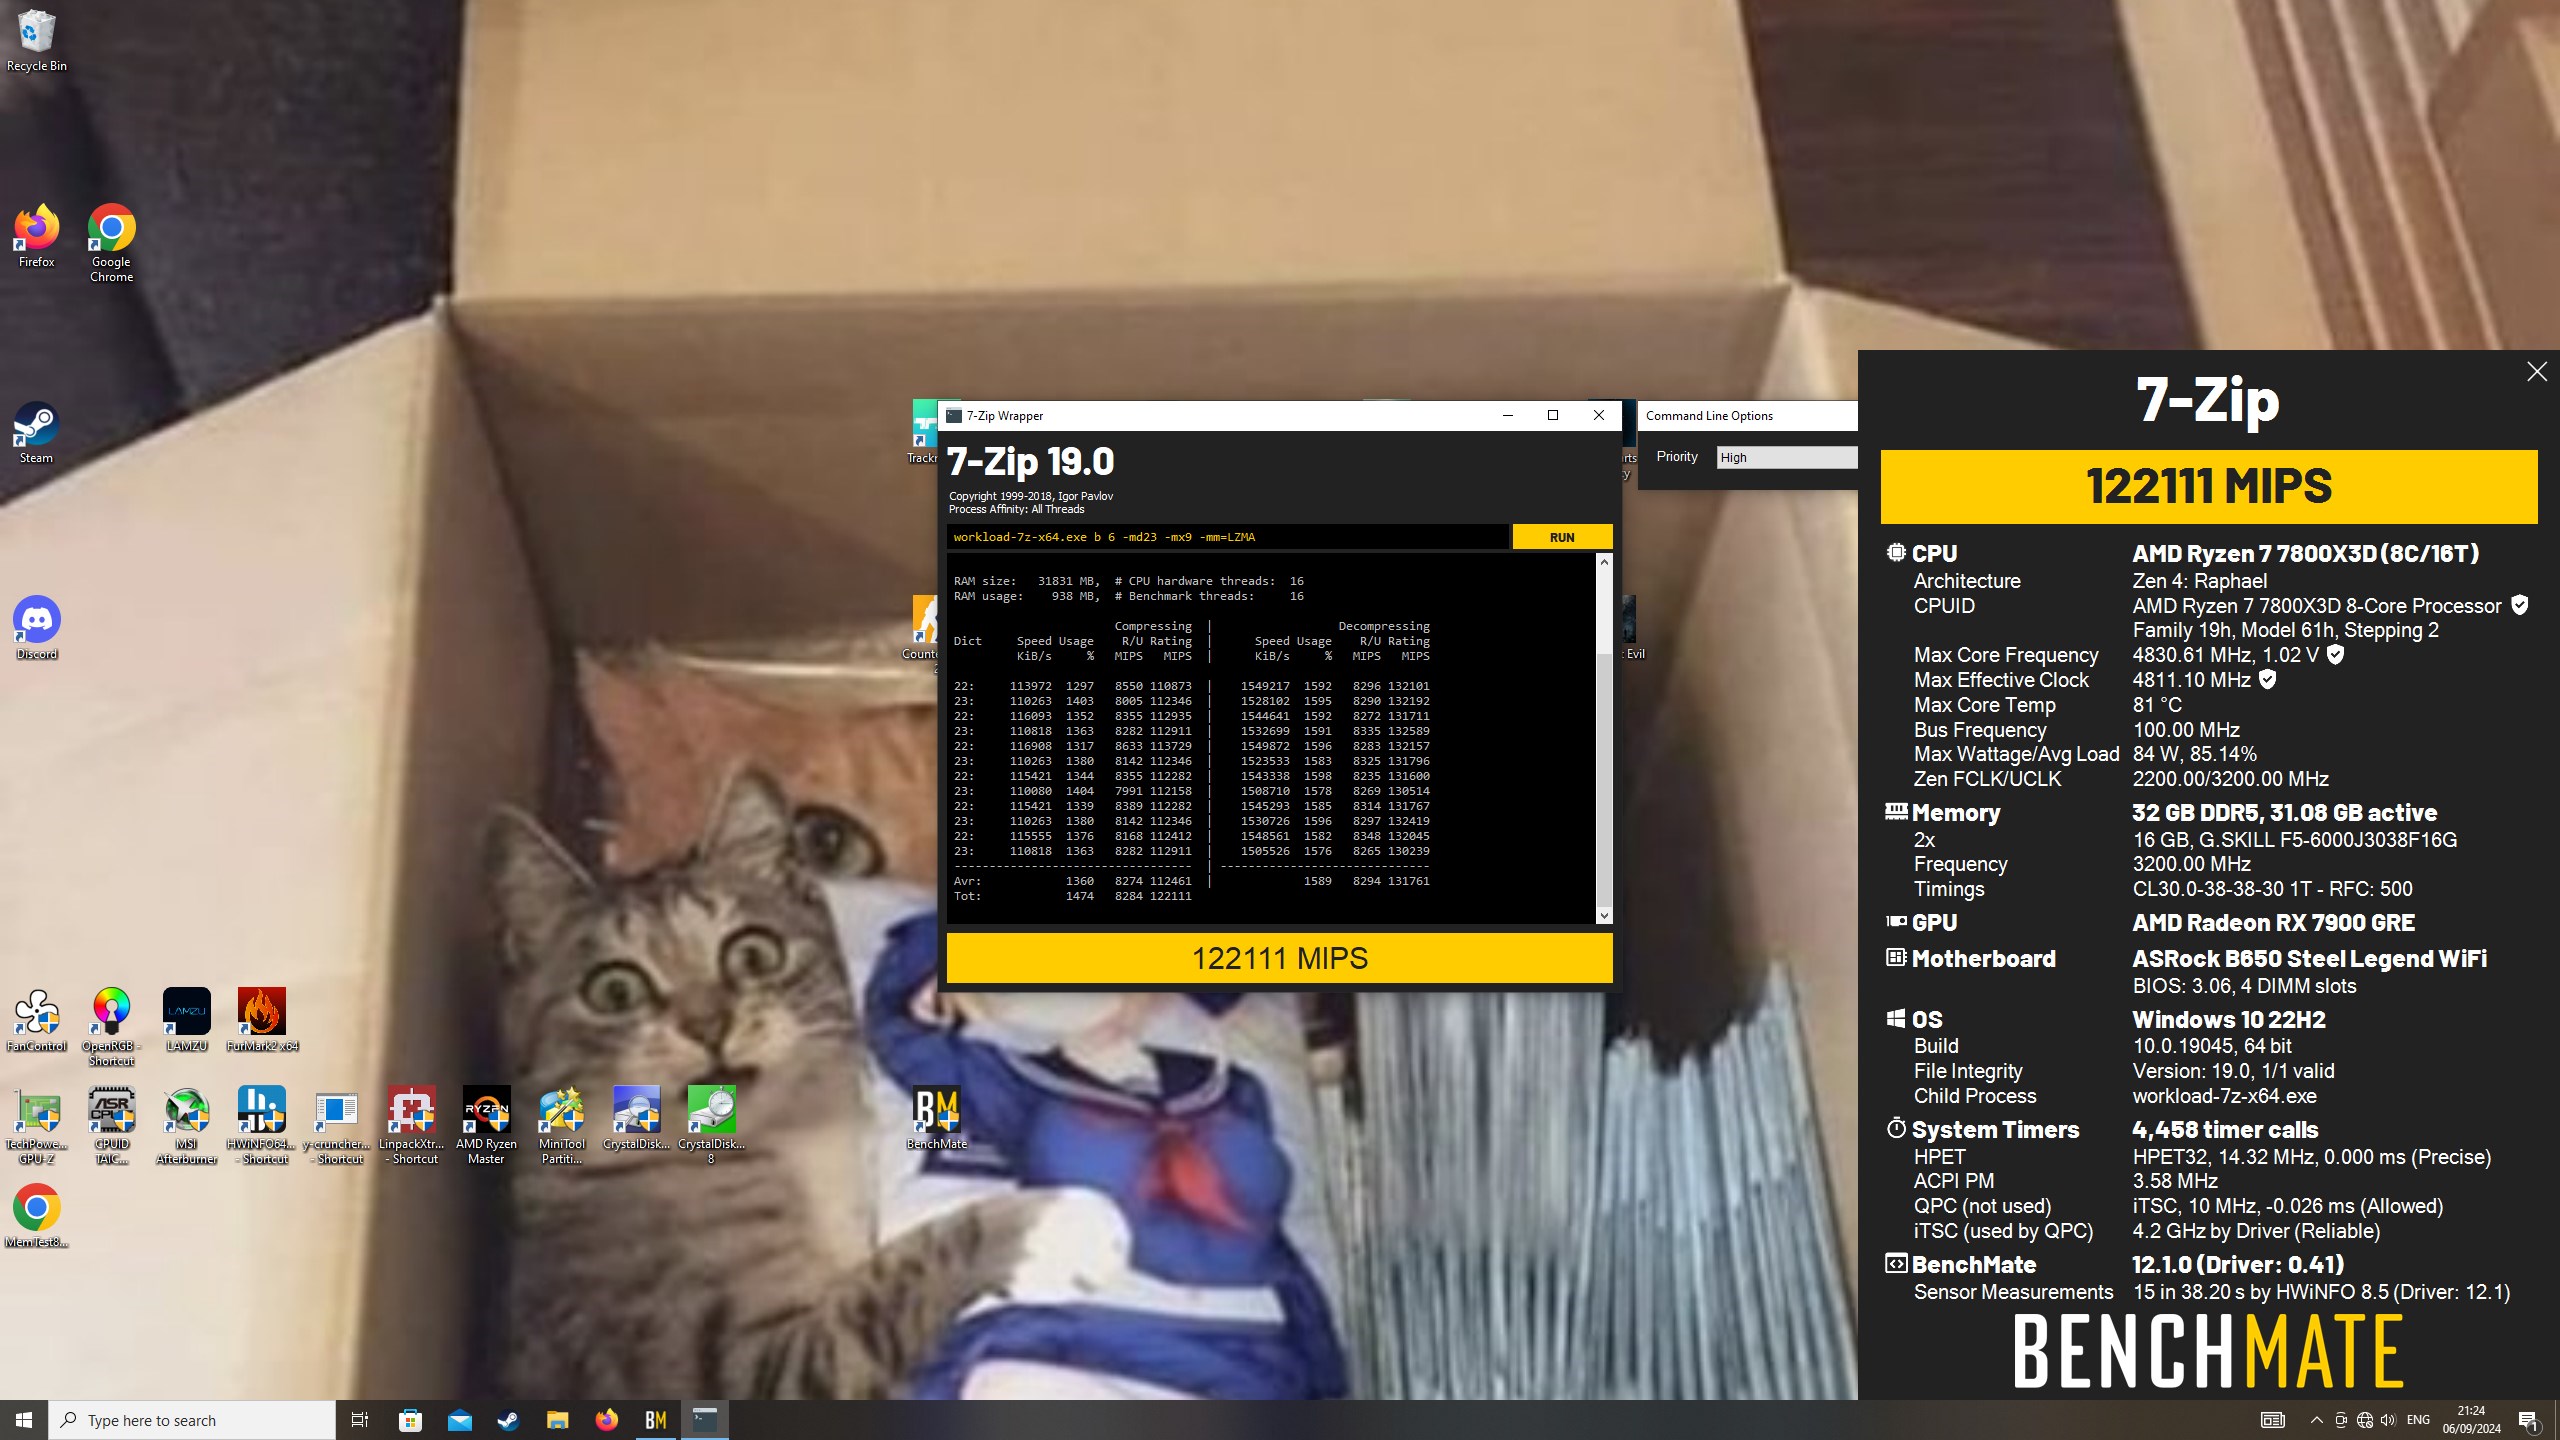Select the HWiNFO64 shortcut icon

click(x=262, y=1125)
